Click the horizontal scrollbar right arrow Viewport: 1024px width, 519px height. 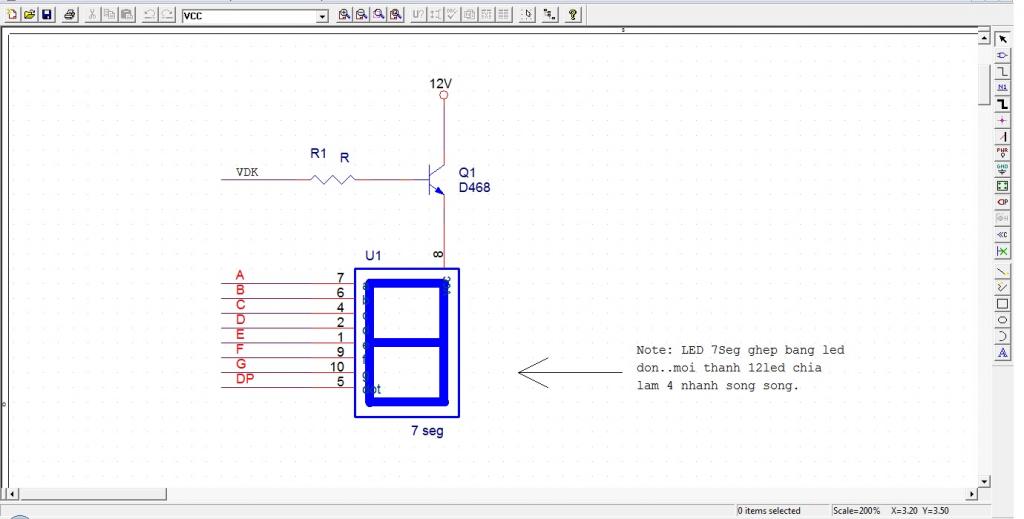(972, 494)
